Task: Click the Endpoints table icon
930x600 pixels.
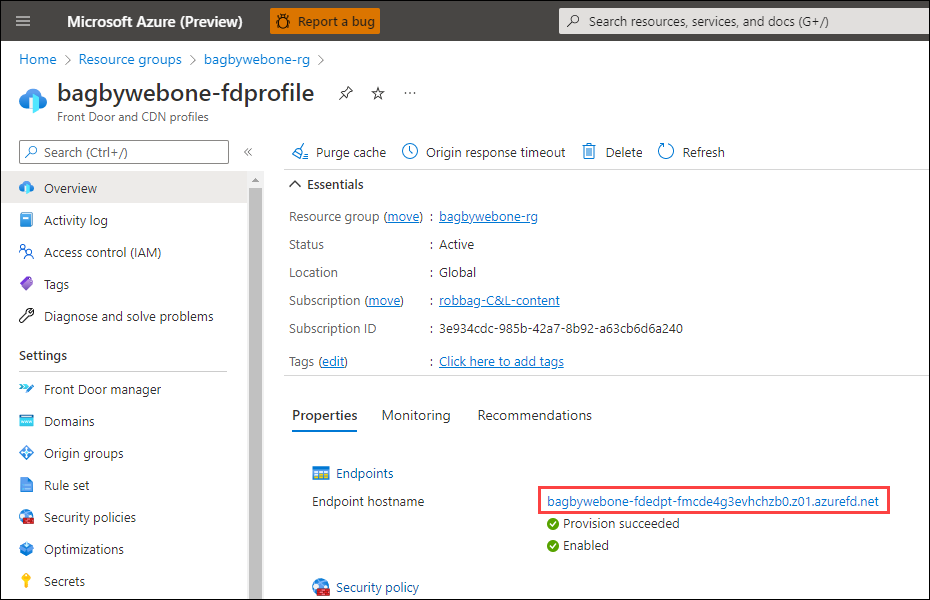Action: click(320, 473)
